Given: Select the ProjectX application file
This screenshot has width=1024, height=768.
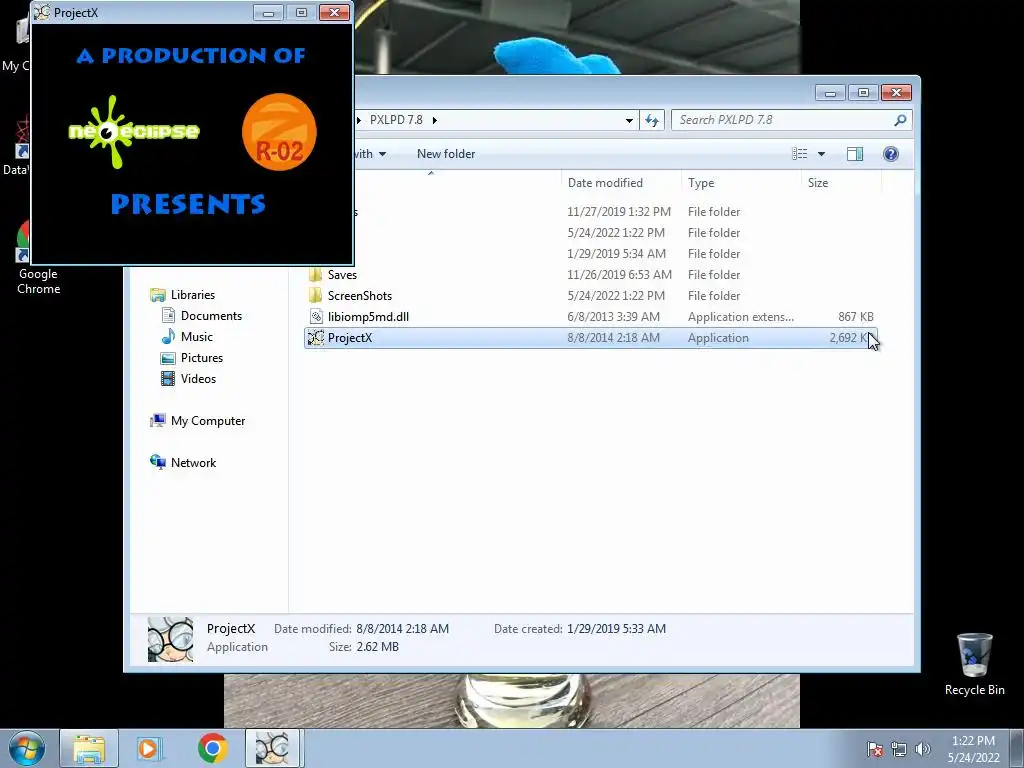Looking at the screenshot, I should click(x=590, y=338).
